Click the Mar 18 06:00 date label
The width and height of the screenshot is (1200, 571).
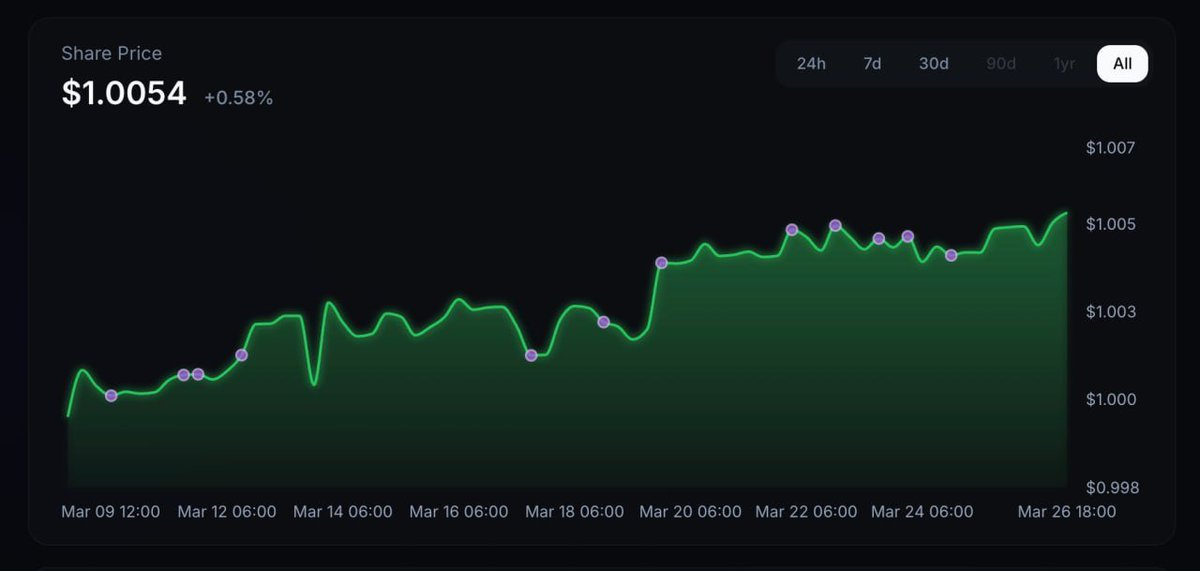(x=575, y=512)
